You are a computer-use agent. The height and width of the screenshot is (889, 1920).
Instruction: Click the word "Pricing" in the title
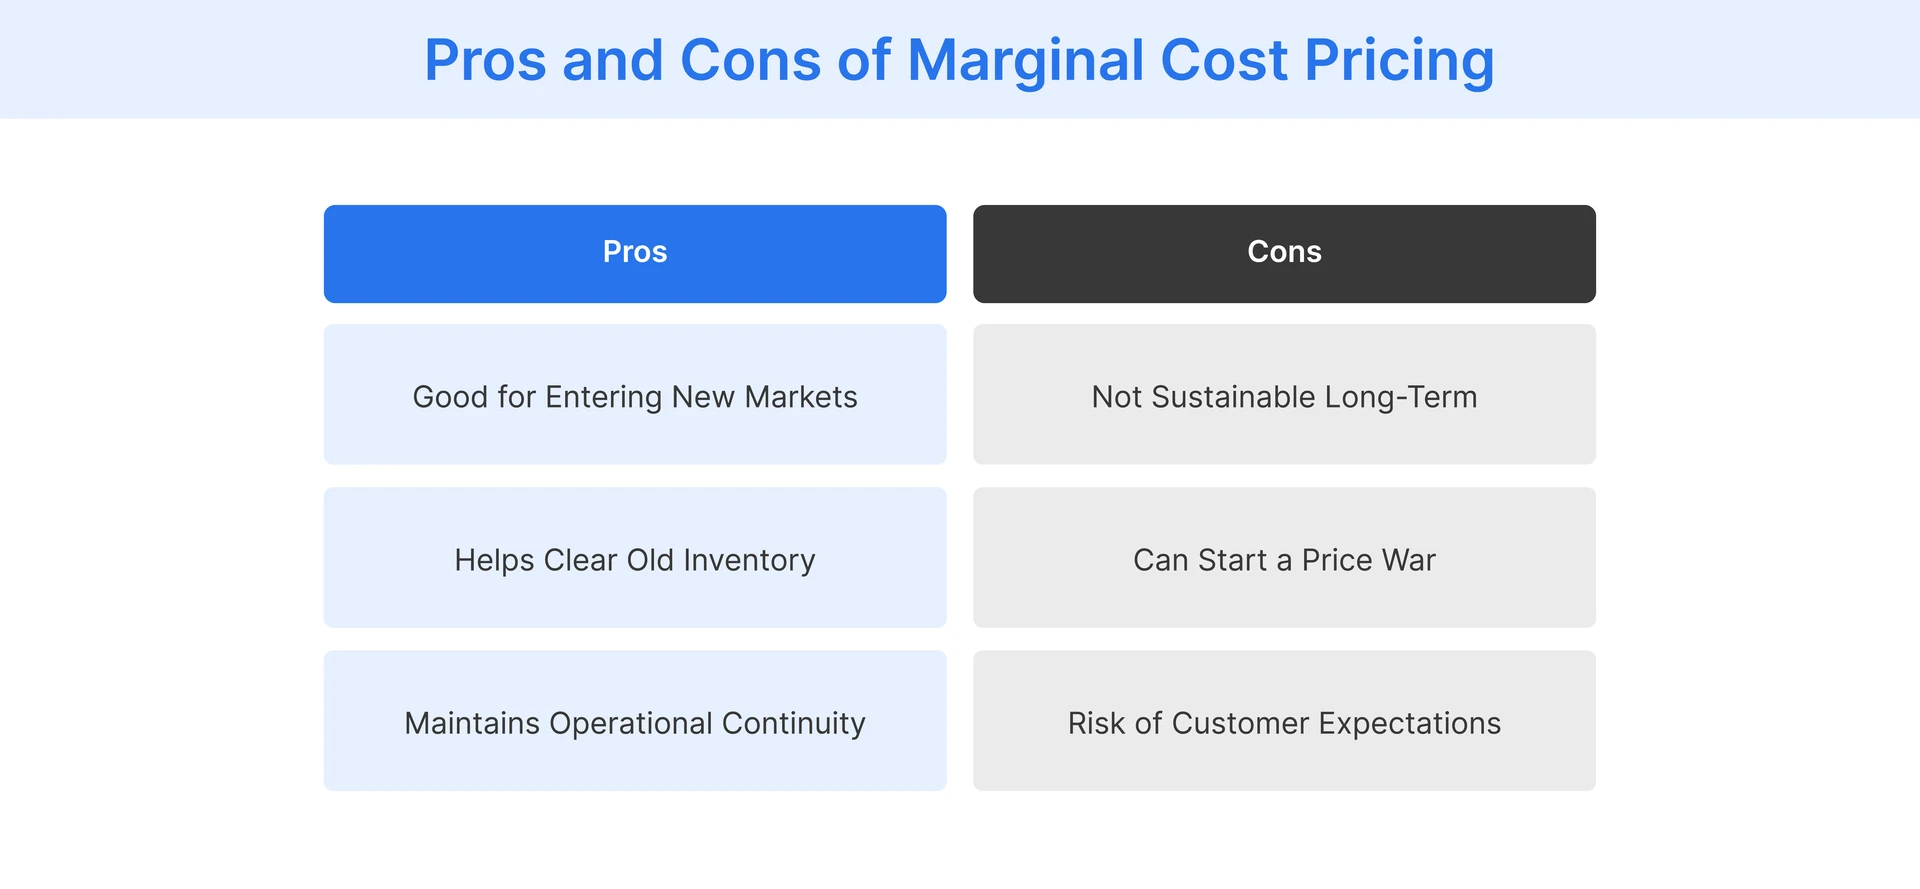click(1399, 60)
